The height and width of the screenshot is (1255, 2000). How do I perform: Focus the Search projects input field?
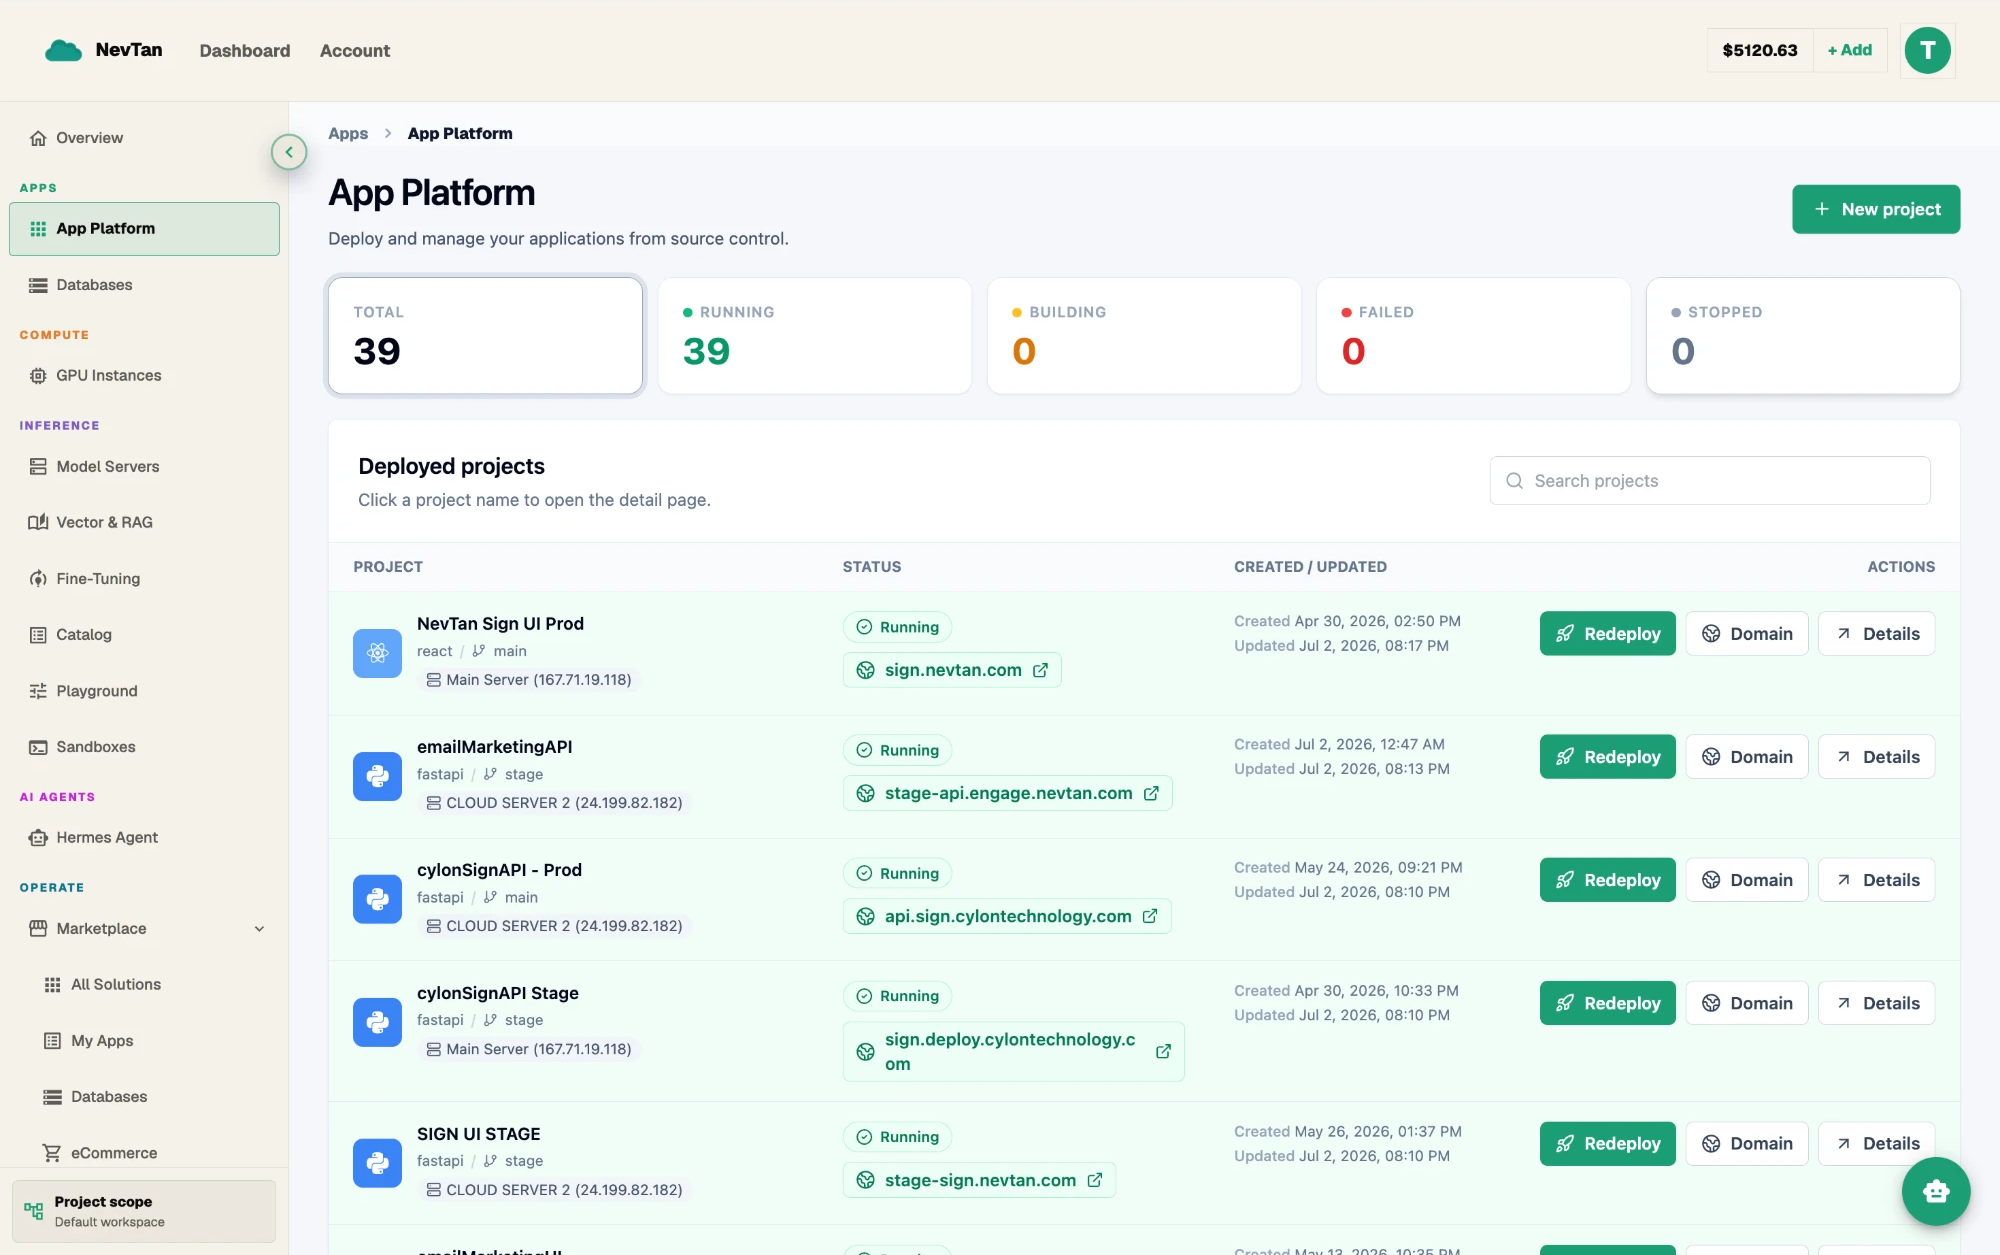(1709, 481)
